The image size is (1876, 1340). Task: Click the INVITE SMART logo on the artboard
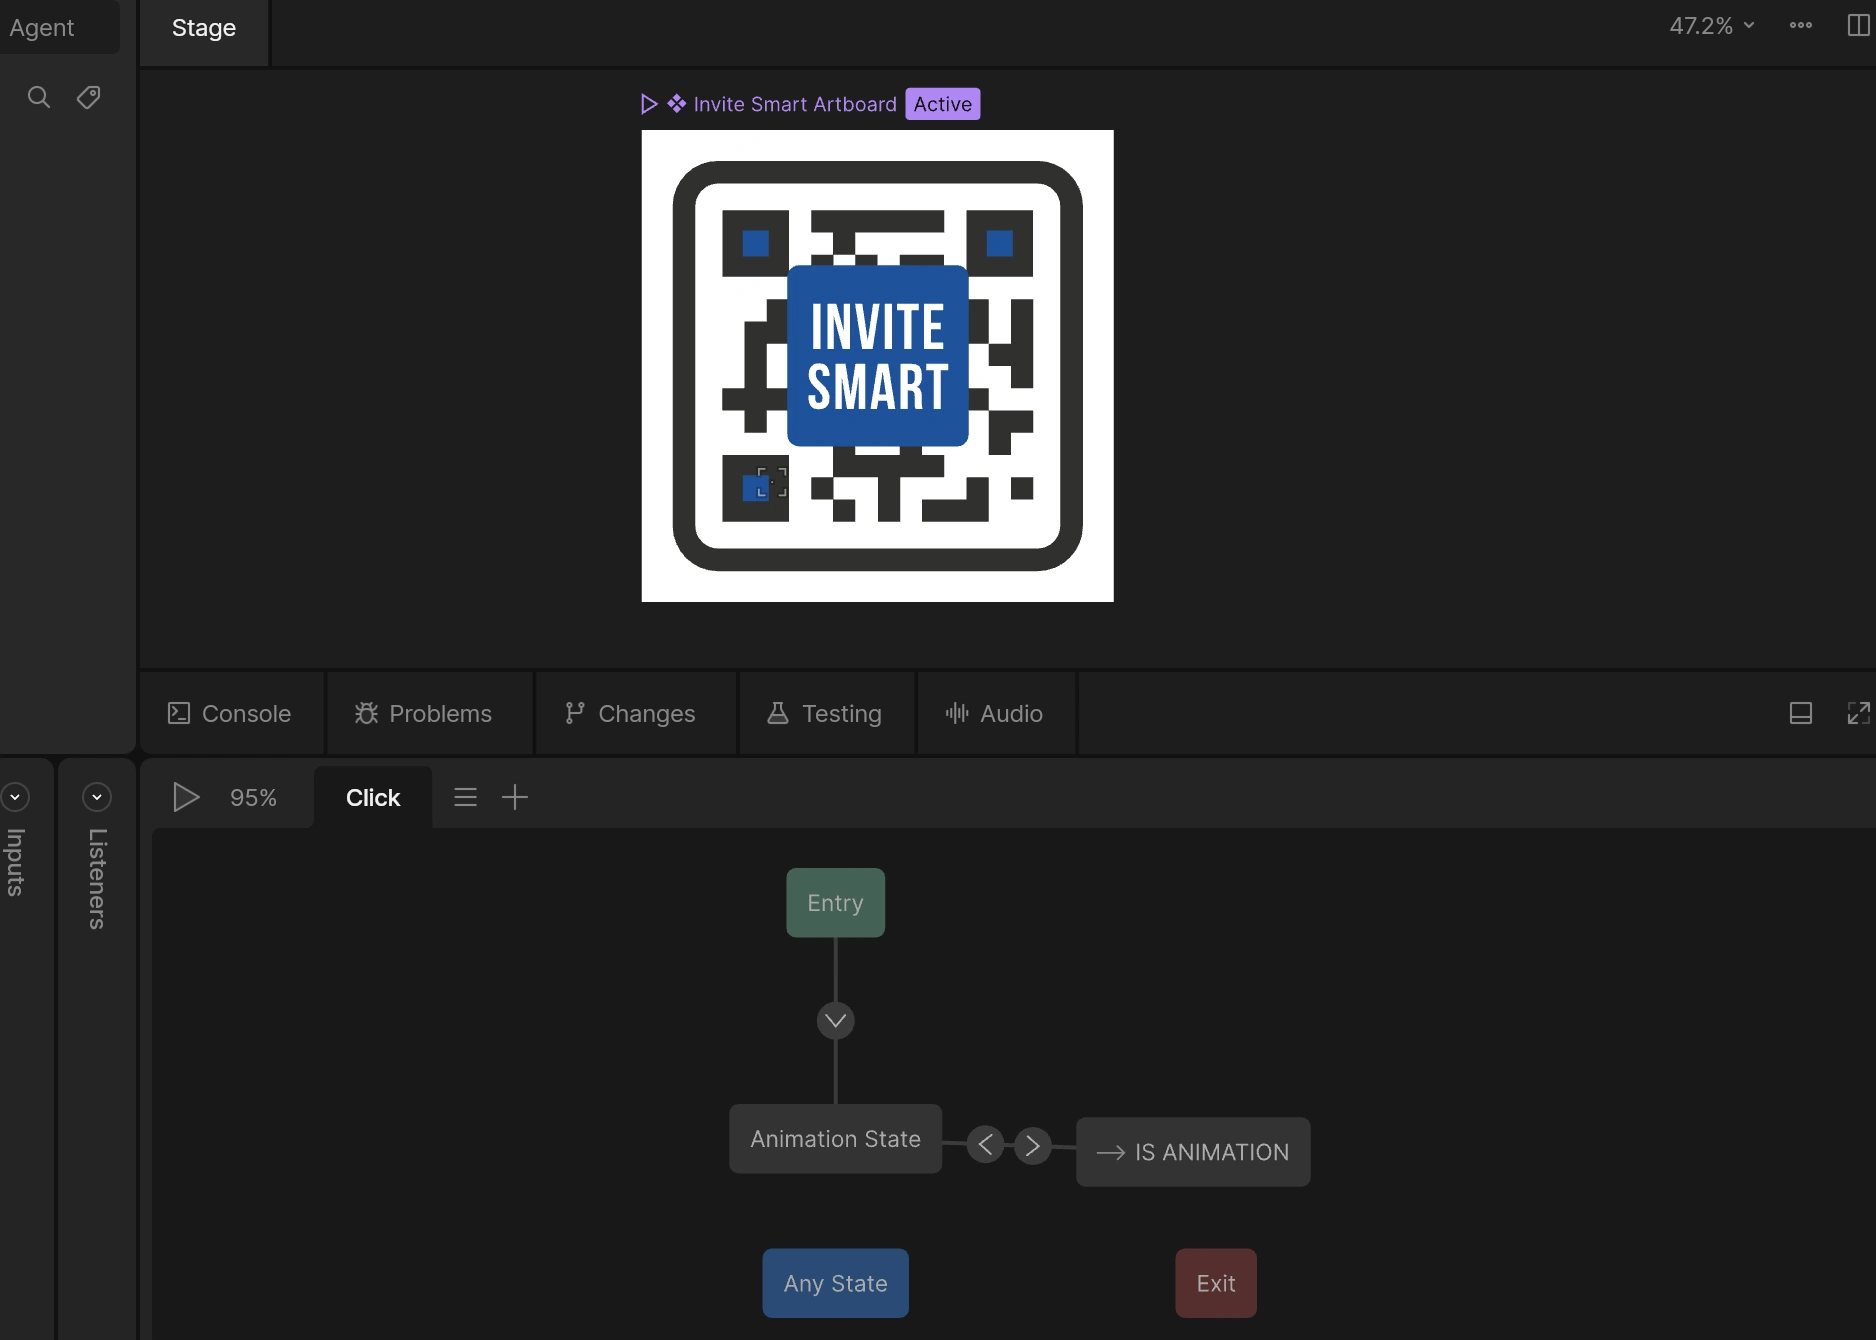coord(878,356)
